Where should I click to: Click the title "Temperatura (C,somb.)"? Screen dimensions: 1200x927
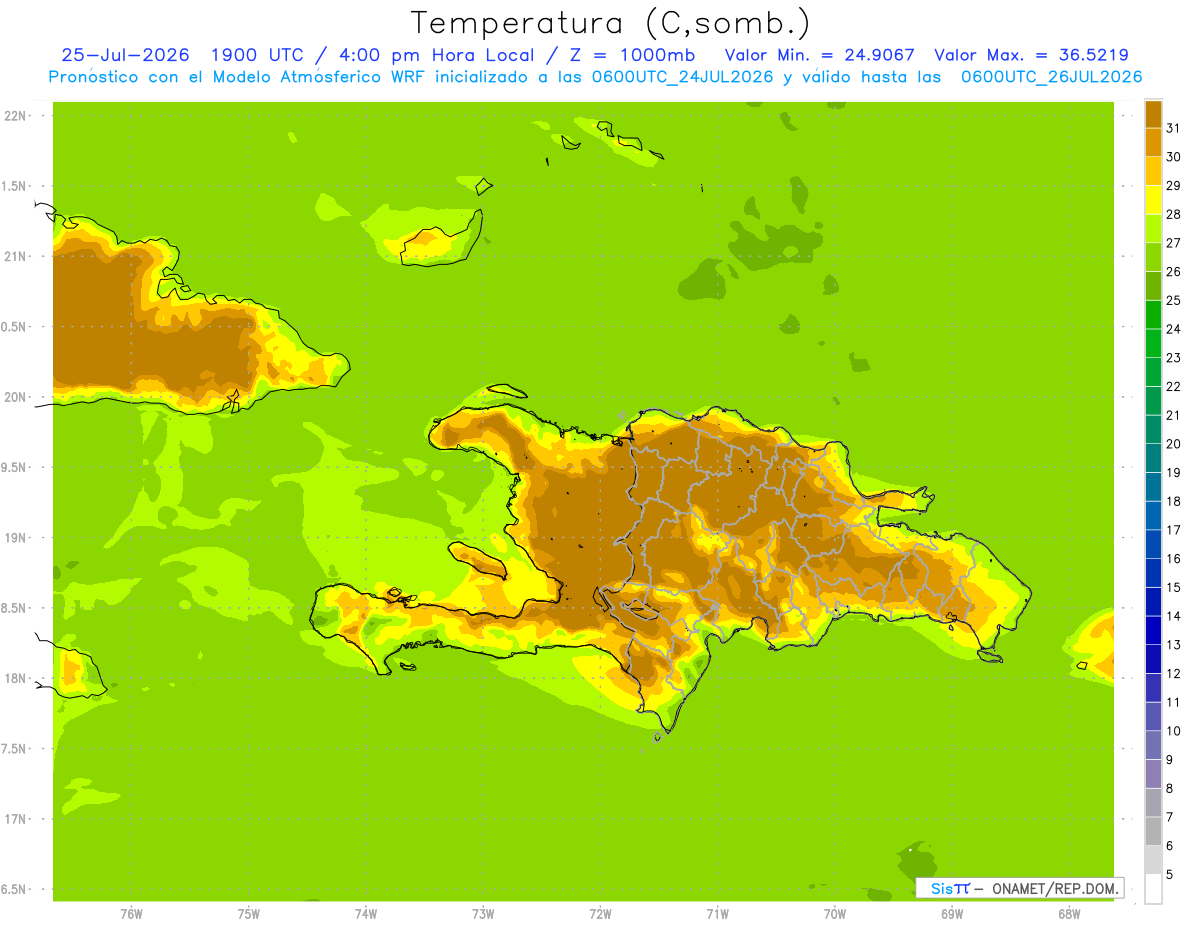611,23
